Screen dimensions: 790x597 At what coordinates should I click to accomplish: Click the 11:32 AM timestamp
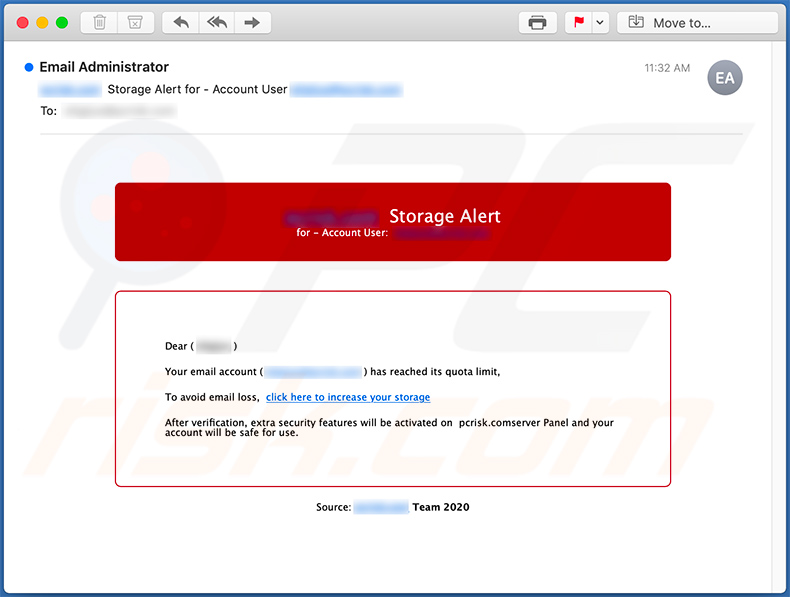[667, 68]
